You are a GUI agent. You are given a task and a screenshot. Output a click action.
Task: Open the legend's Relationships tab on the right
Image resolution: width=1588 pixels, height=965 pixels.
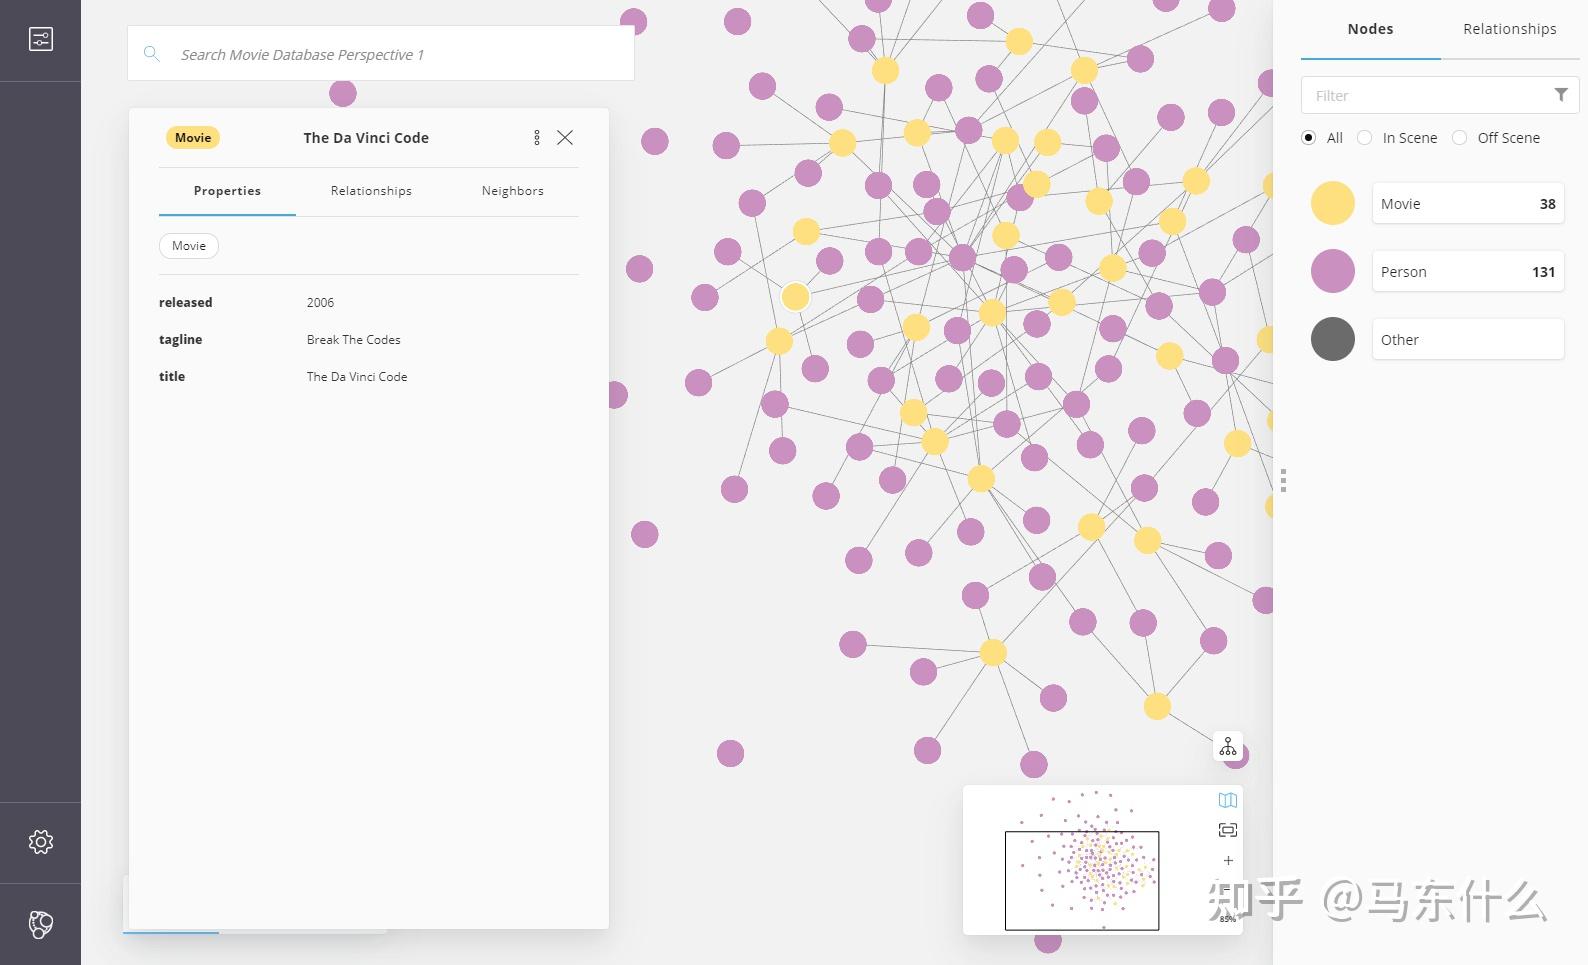pos(1509,29)
